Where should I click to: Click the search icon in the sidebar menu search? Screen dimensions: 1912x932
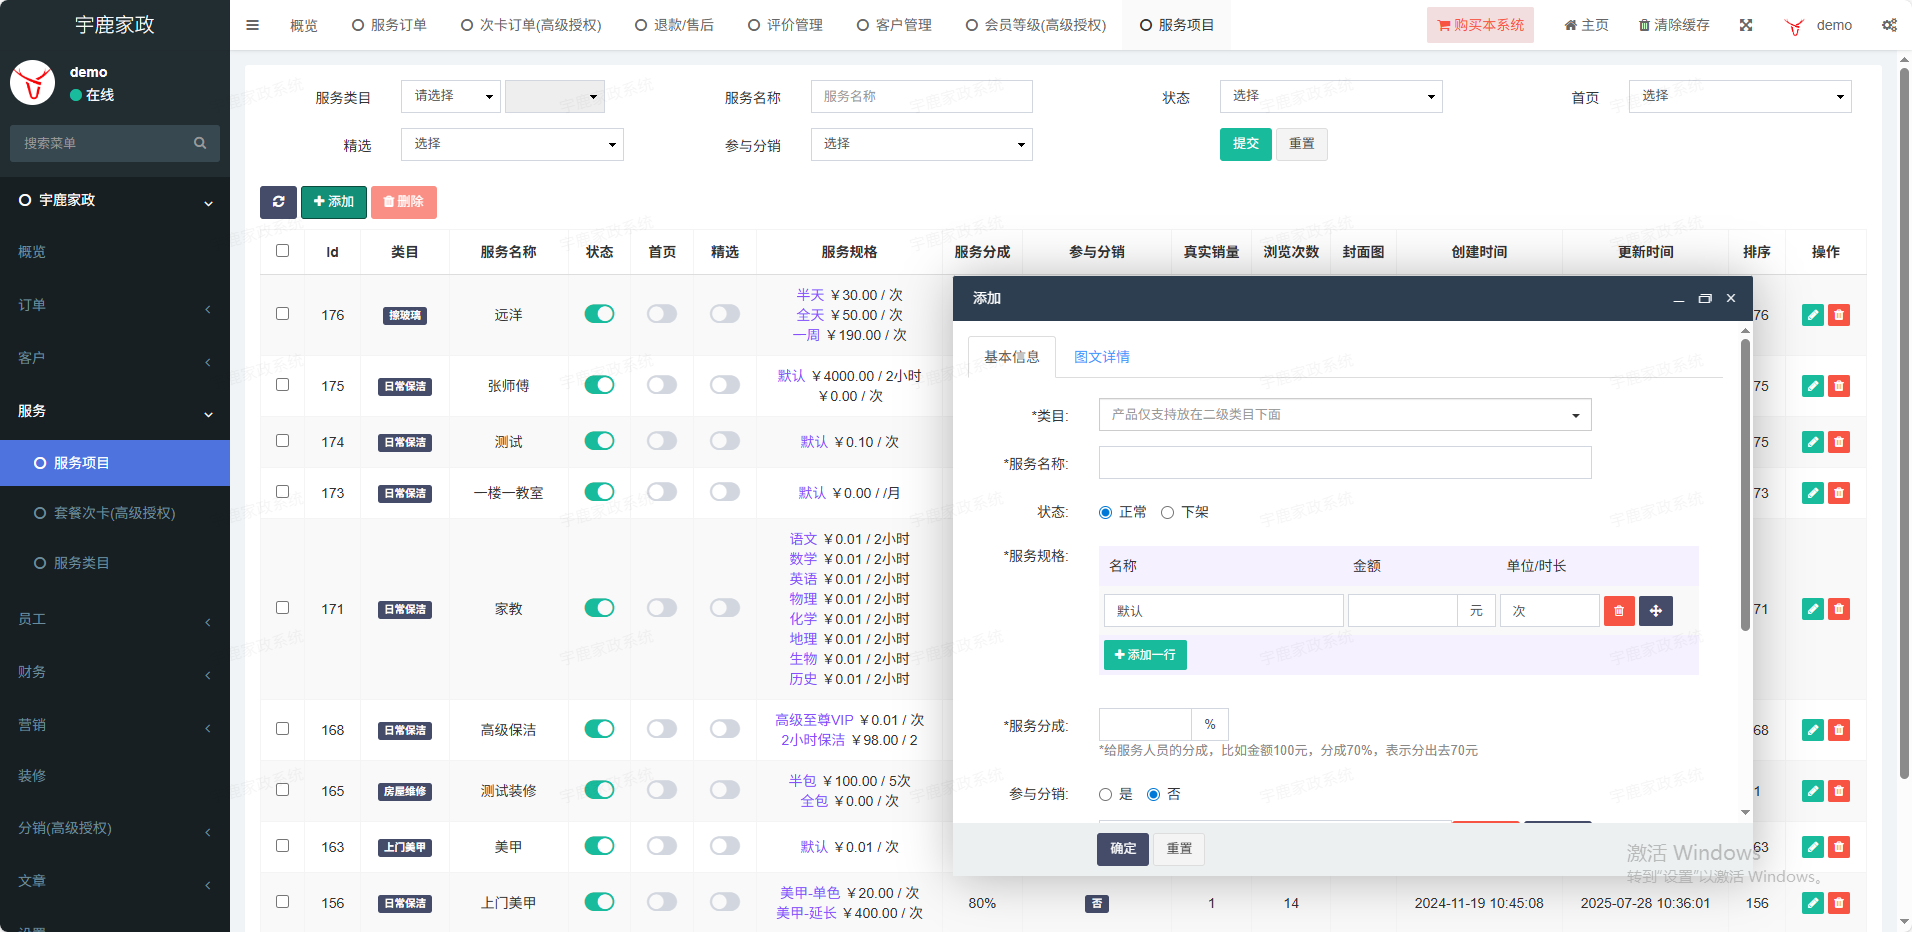click(200, 143)
